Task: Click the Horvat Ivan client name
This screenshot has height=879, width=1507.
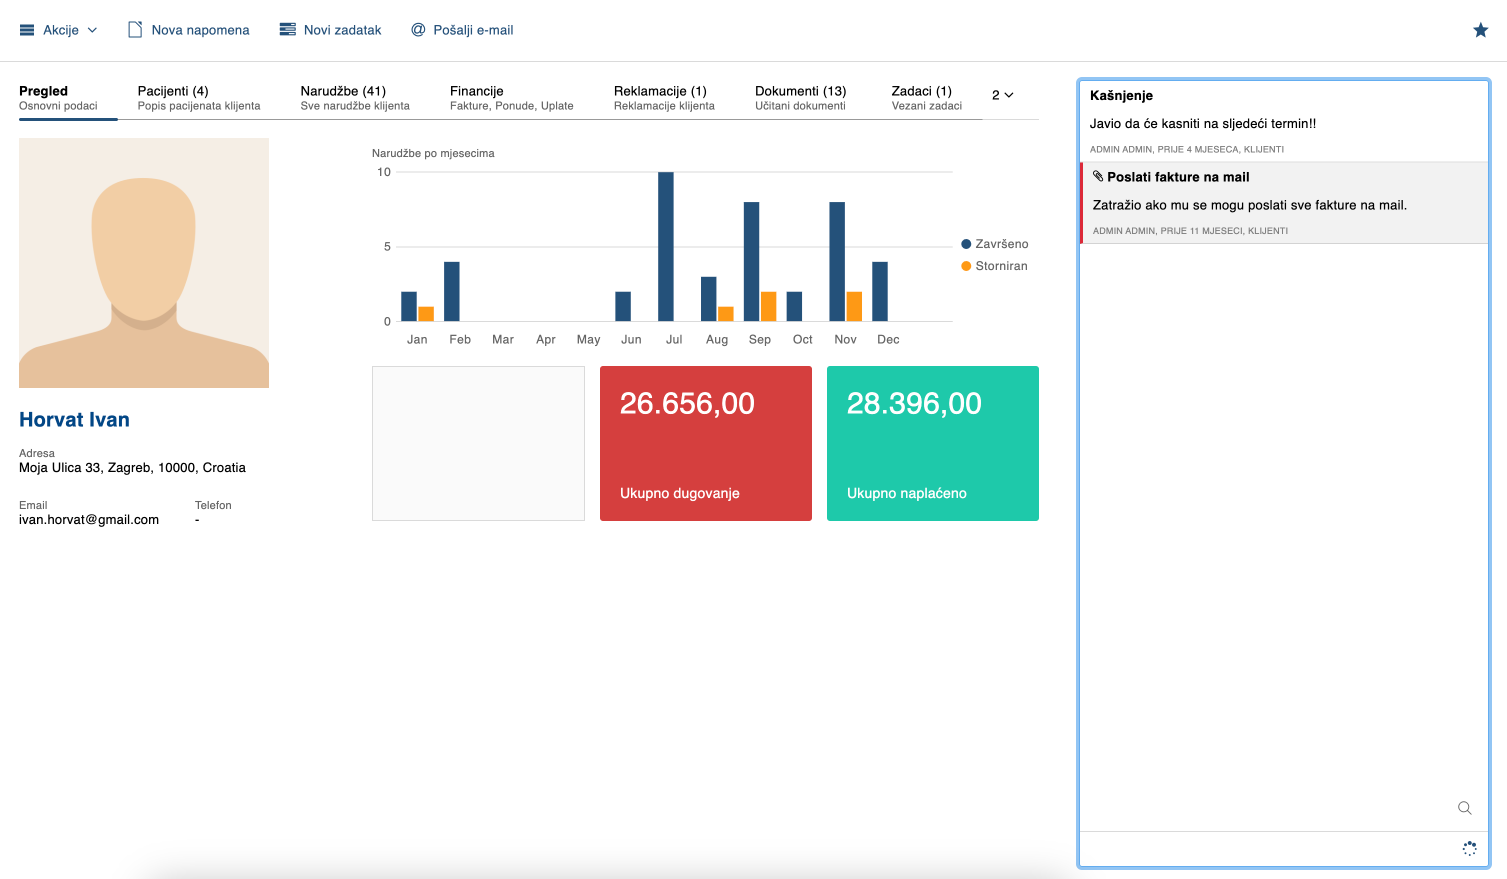Action: tap(74, 420)
